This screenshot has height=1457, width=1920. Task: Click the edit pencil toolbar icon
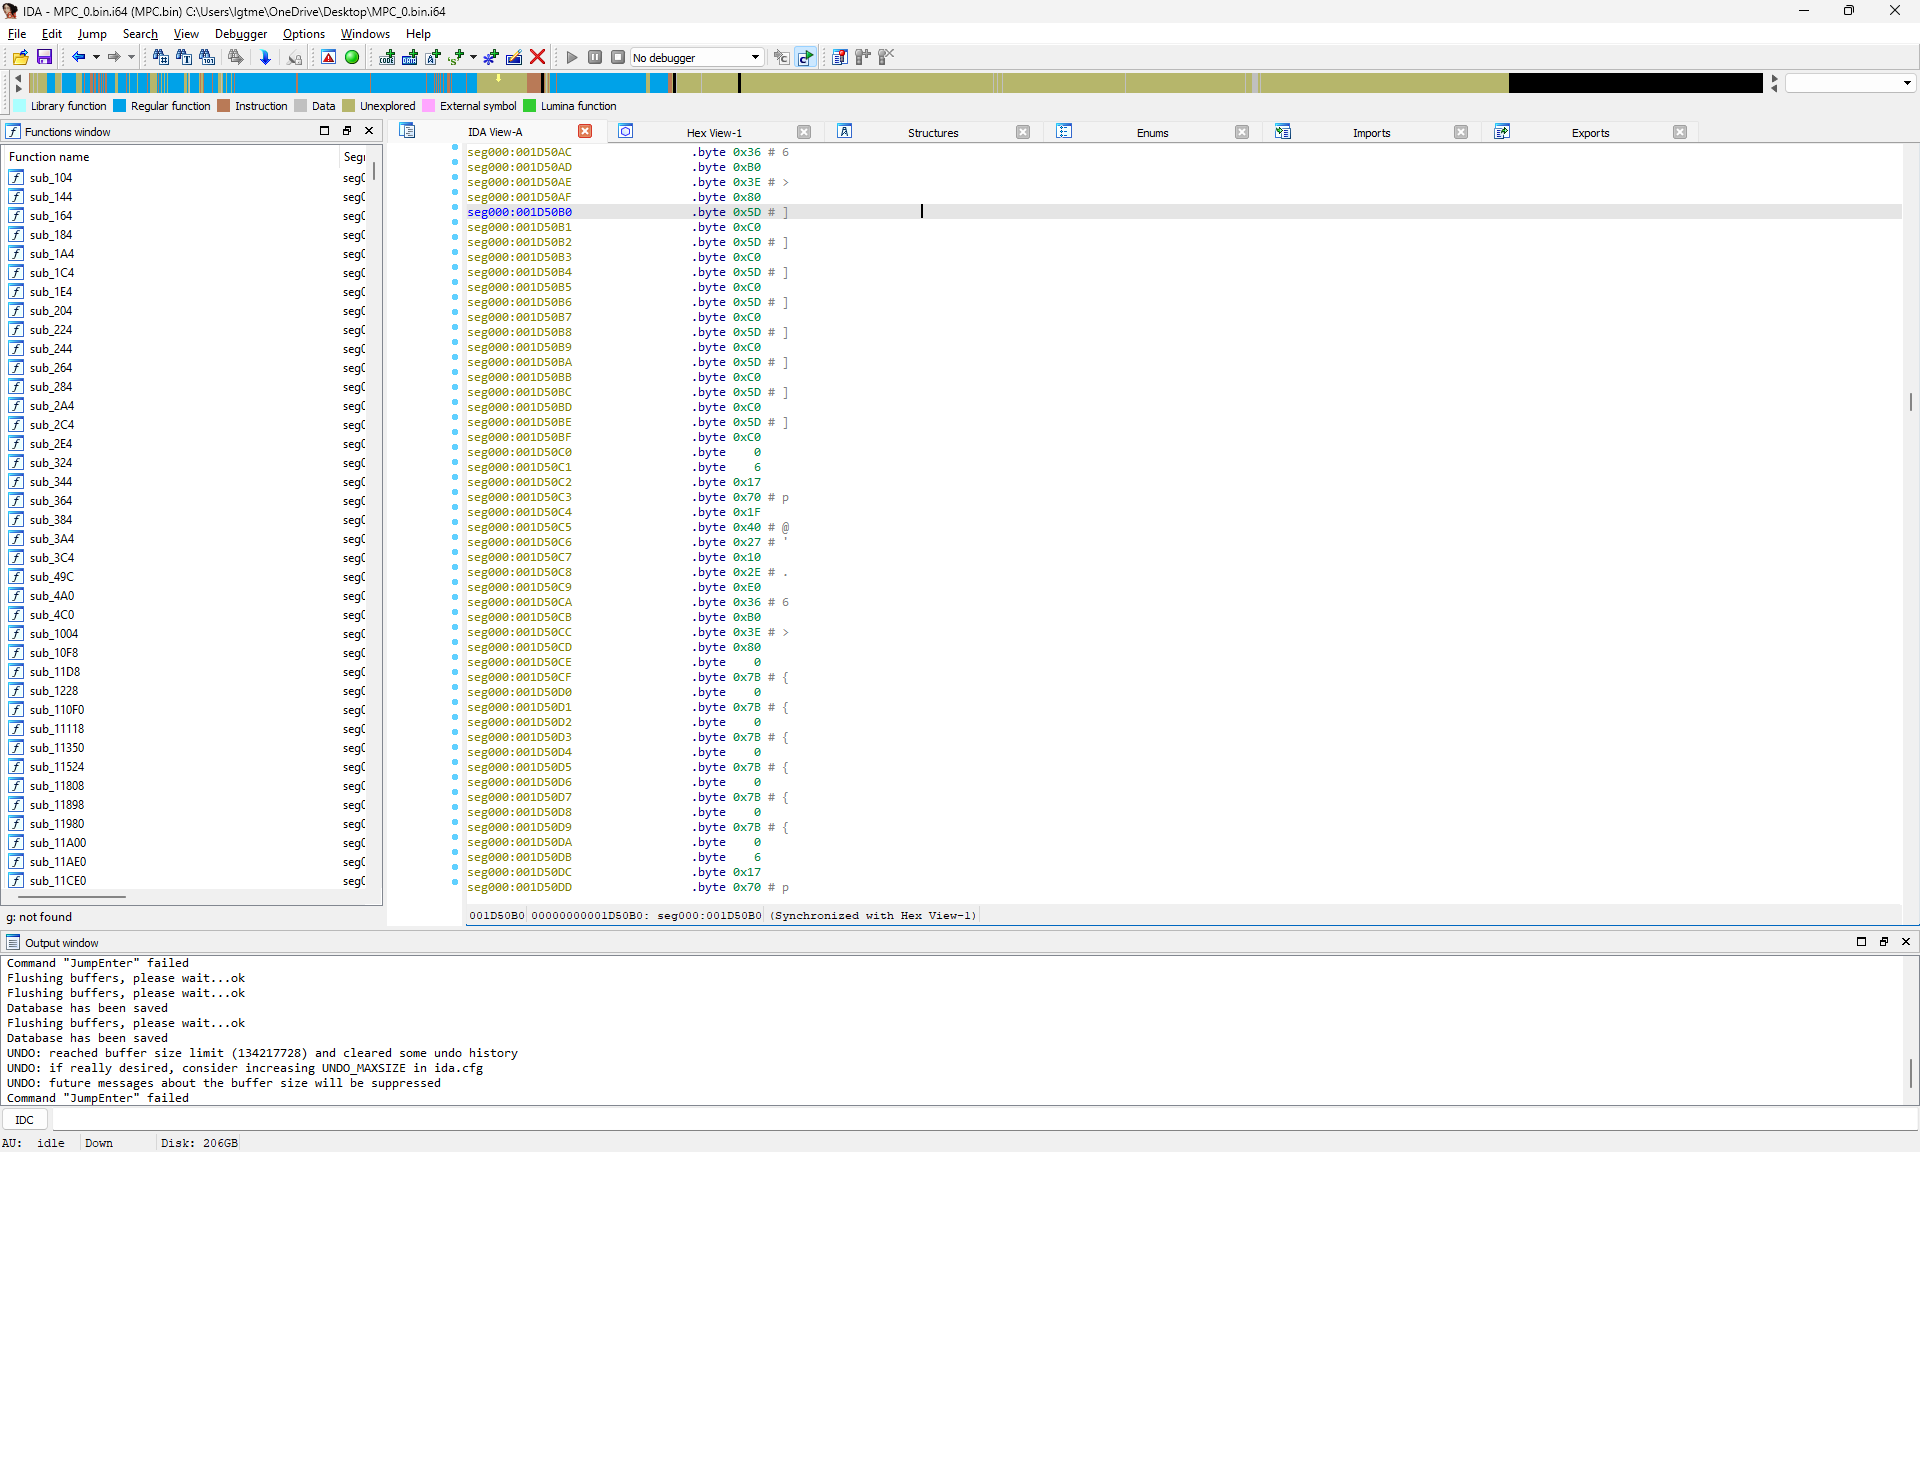pyautogui.click(x=514, y=57)
